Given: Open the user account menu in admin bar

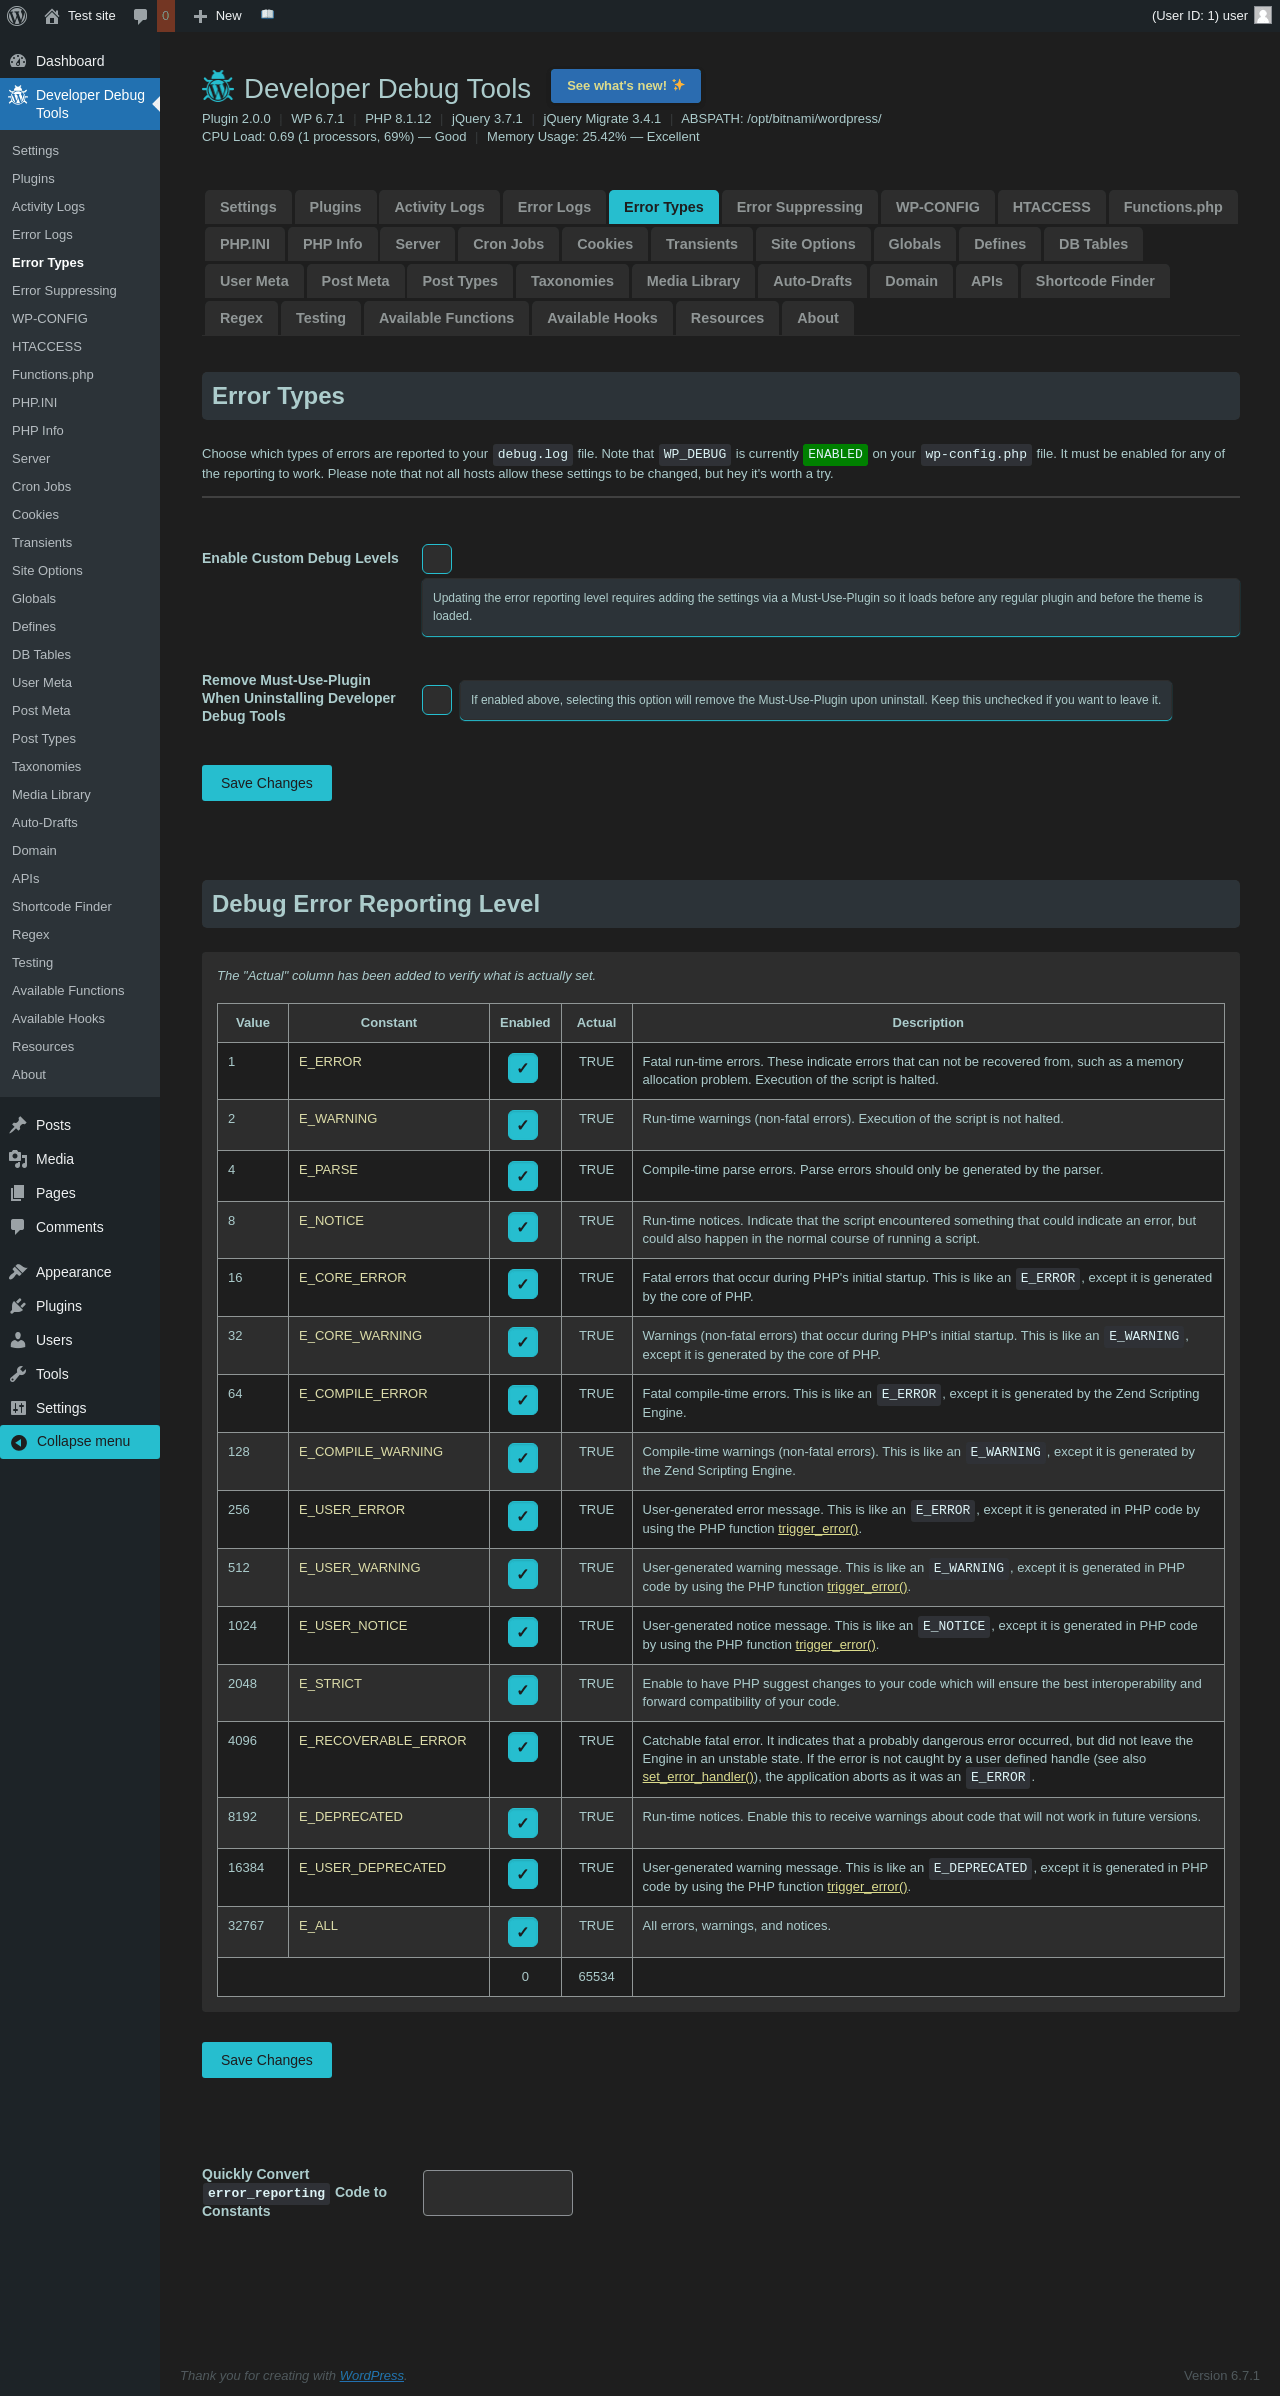Looking at the screenshot, I should click(1210, 16).
